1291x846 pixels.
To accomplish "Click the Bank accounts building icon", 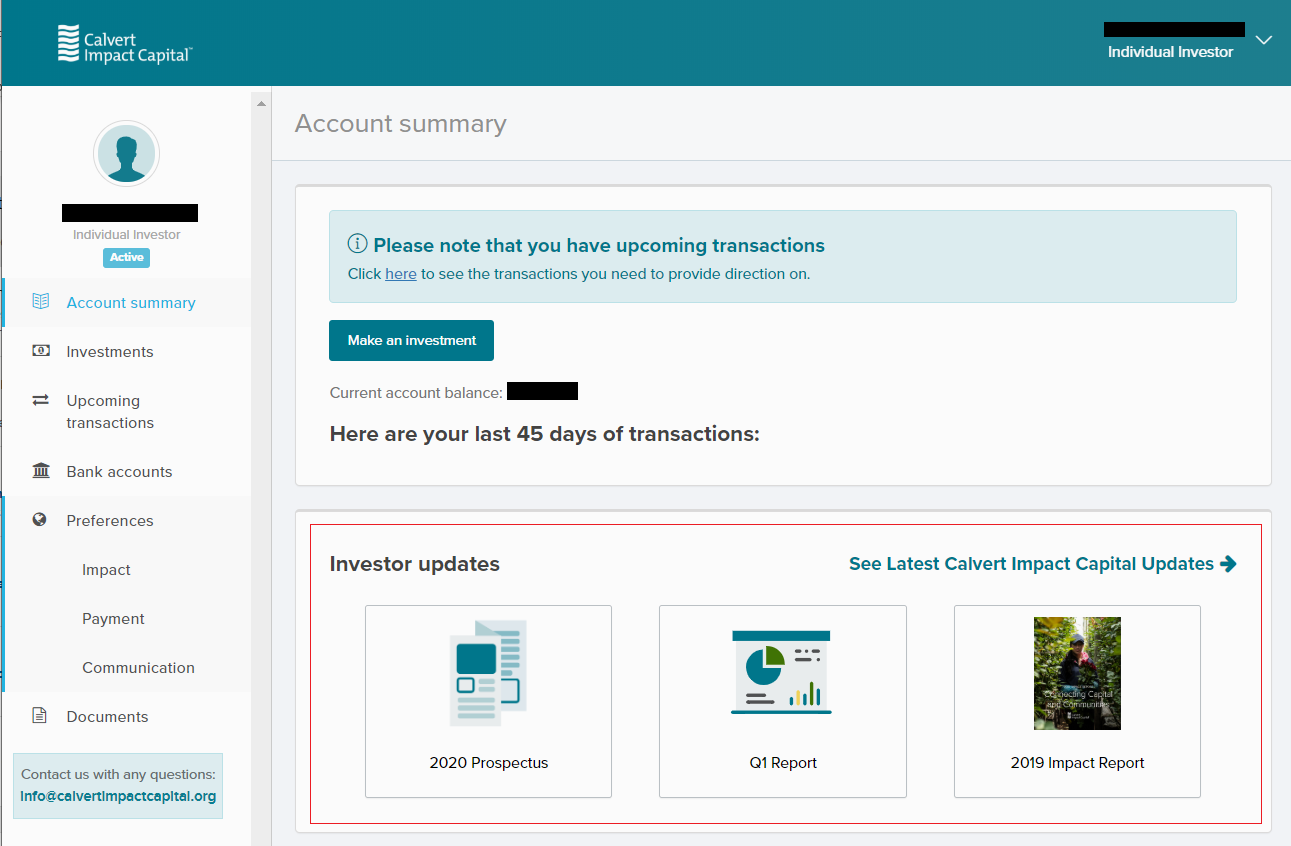I will tap(41, 471).
